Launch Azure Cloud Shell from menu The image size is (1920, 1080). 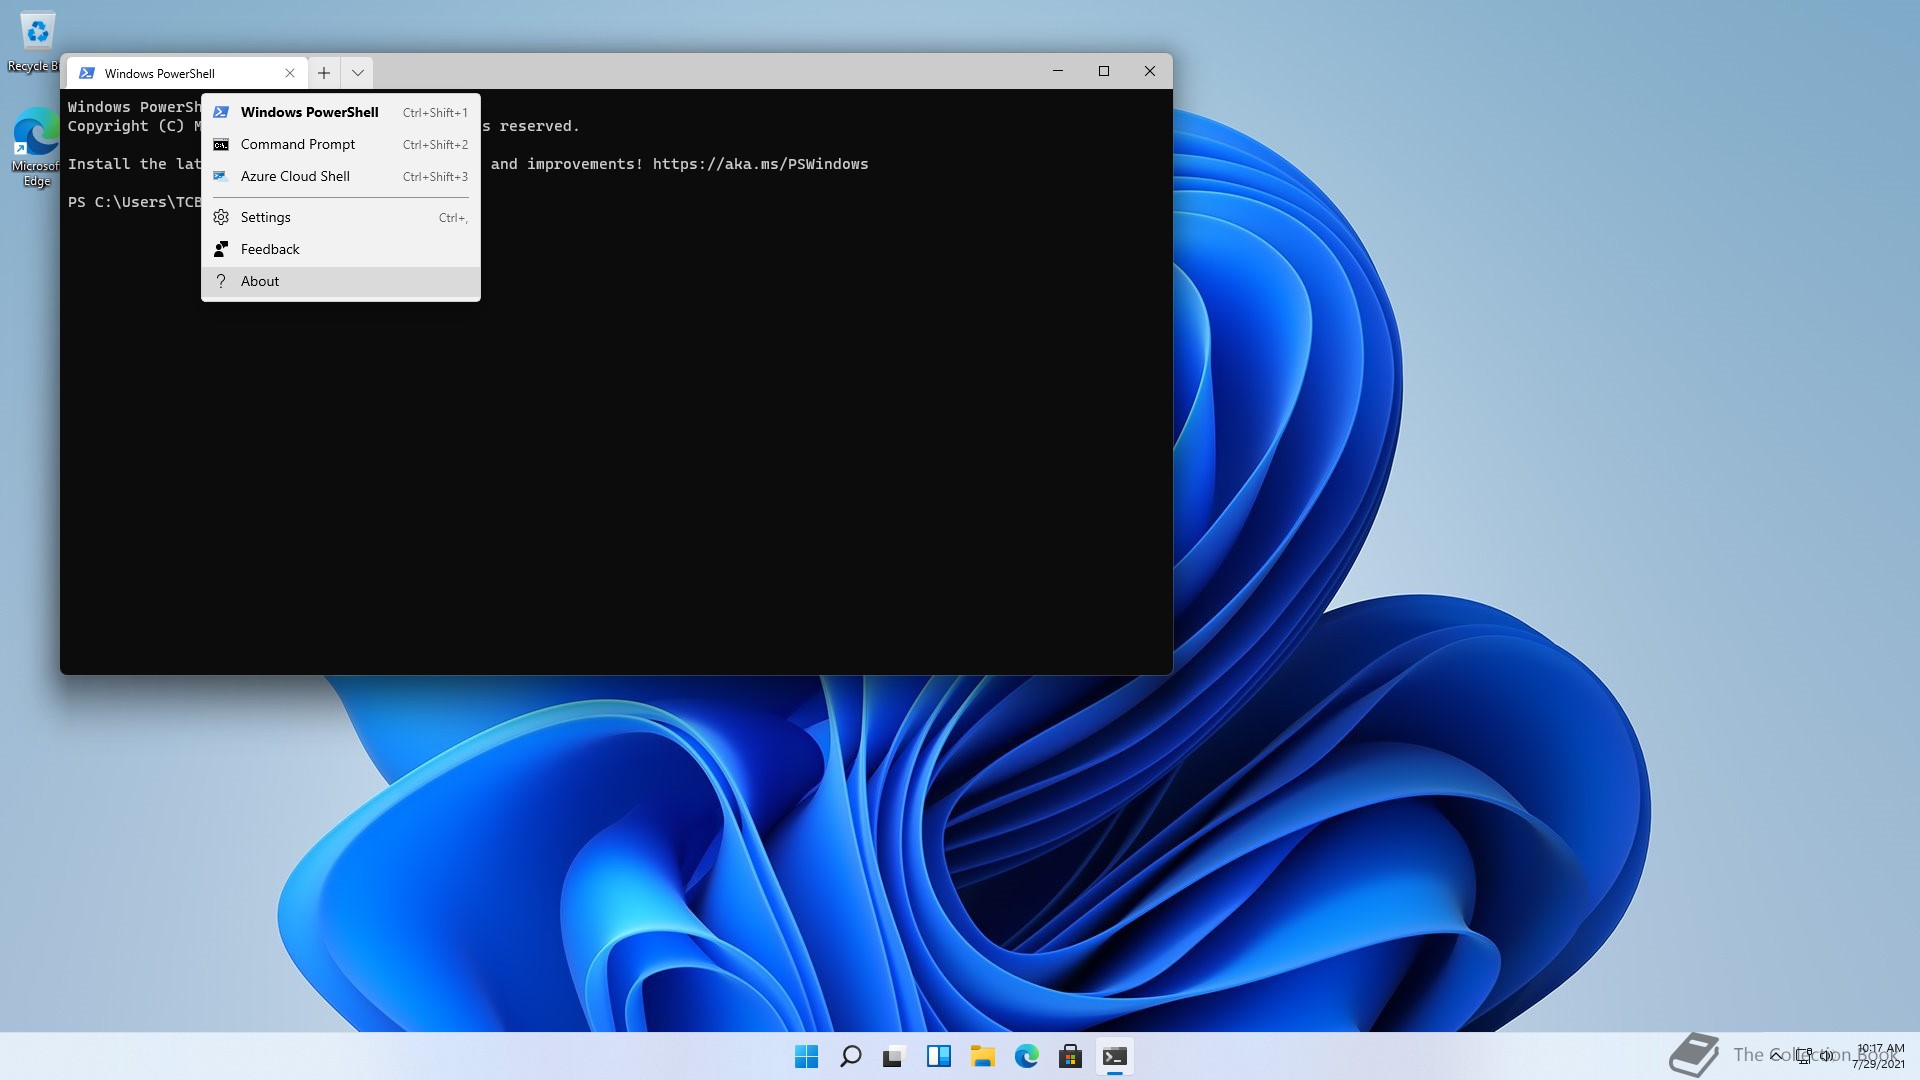click(x=340, y=176)
